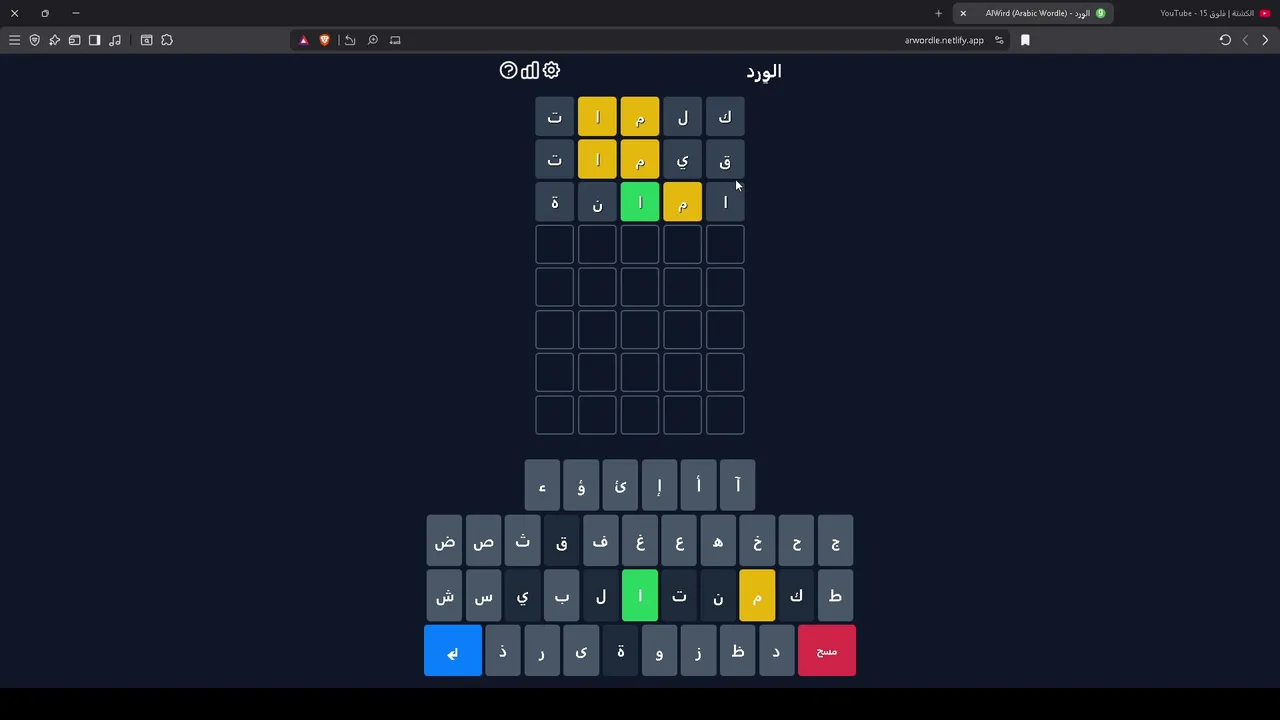This screenshot has height=720, width=1280.
Task: Open the Brave browser main menu
Action: (x=14, y=40)
